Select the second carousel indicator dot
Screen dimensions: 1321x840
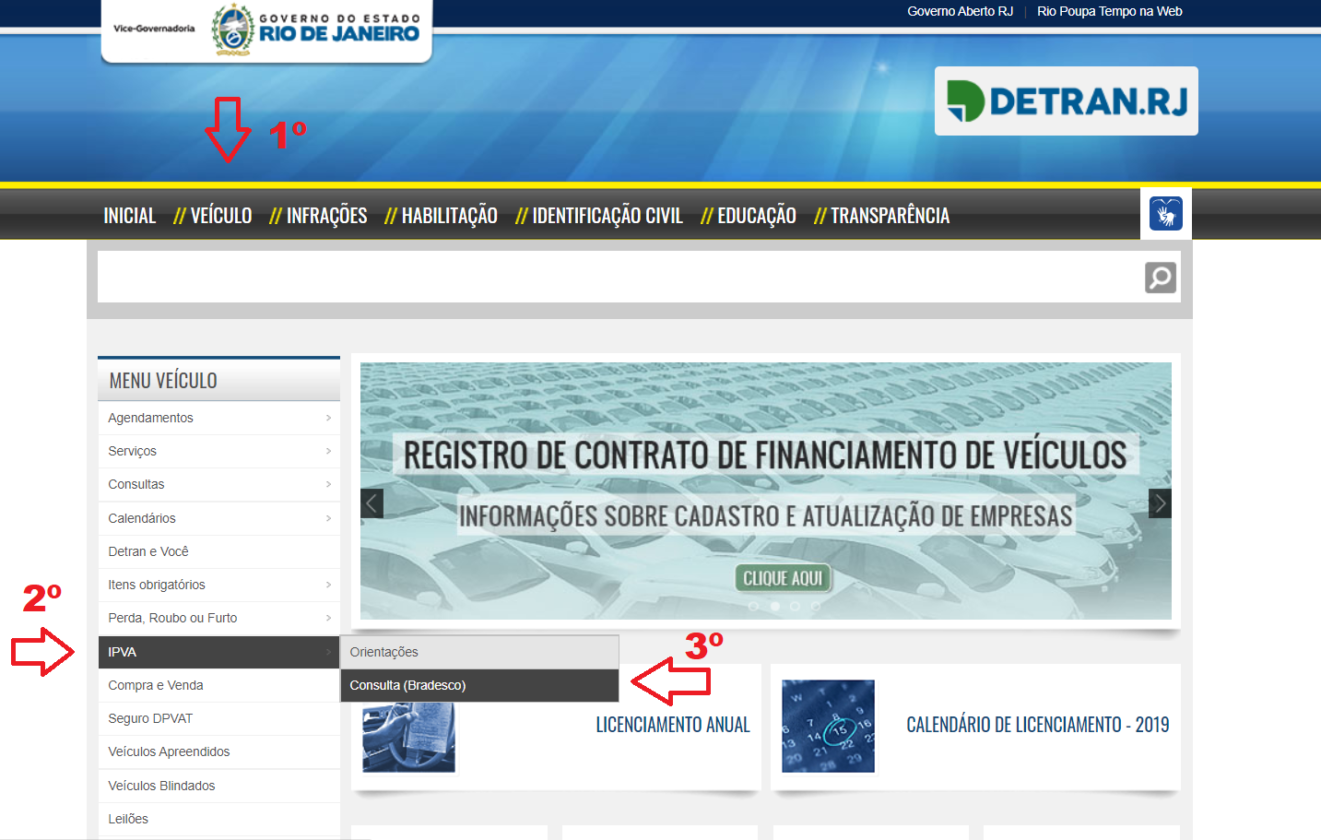click(x=774, y=606)
